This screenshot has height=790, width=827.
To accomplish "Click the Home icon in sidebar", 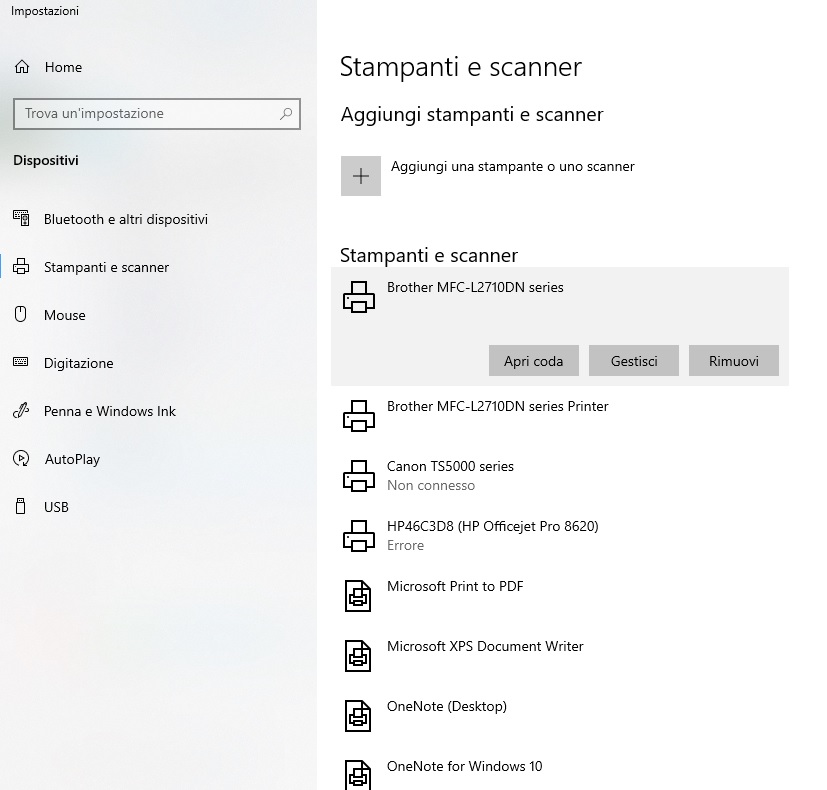I will tap(22, 66).
